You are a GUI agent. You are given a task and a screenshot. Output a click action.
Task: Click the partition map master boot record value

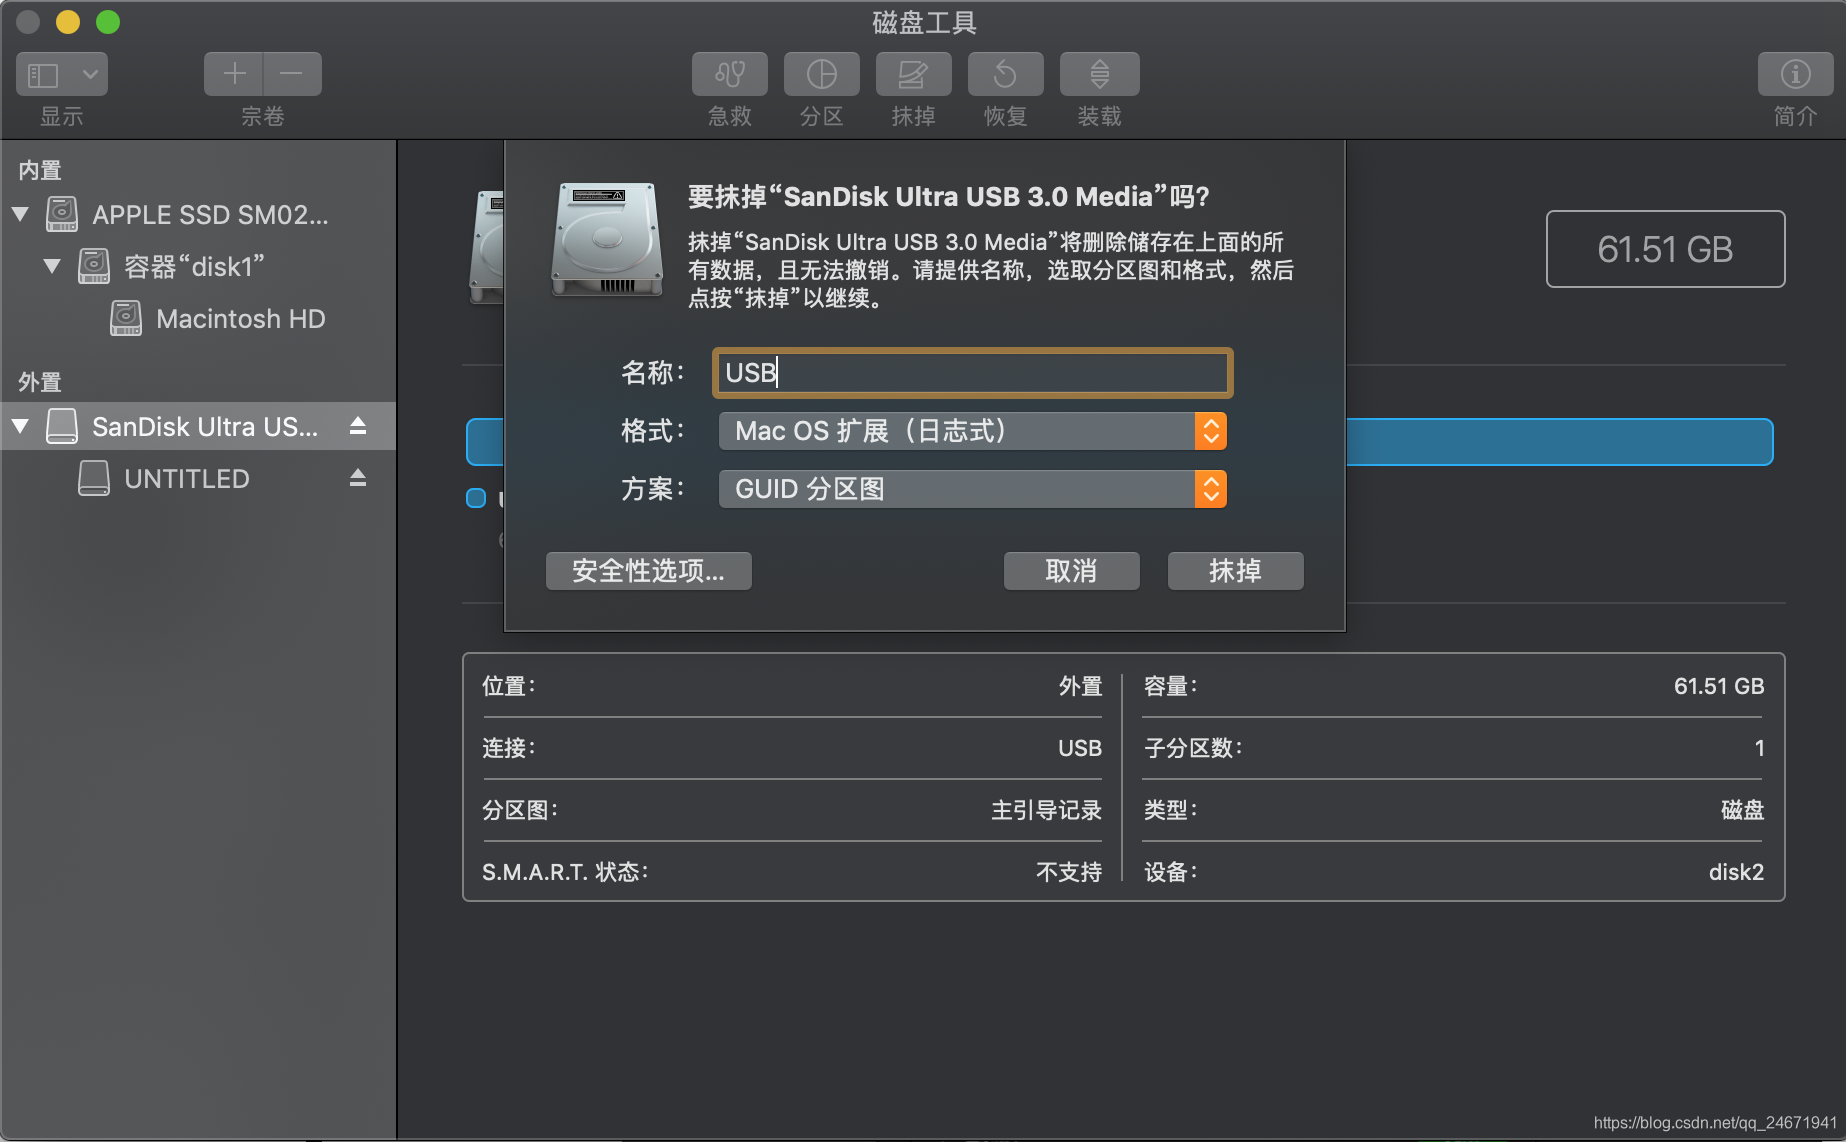[x=1046, y=810]
